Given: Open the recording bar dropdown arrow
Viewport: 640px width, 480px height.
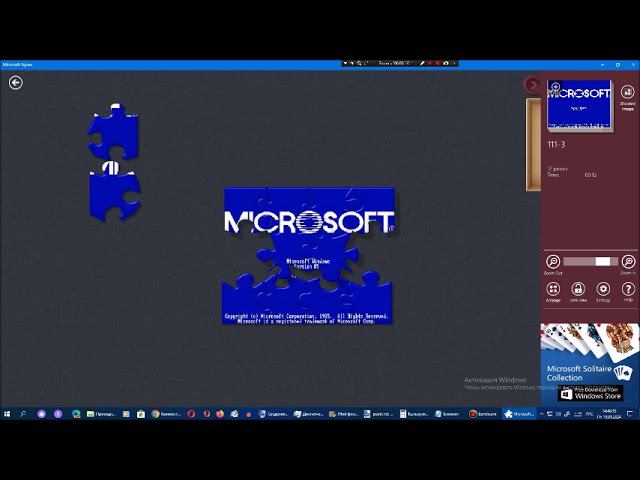Looking at the screenshot, I should pyautogui.click(x=345, y=63).
